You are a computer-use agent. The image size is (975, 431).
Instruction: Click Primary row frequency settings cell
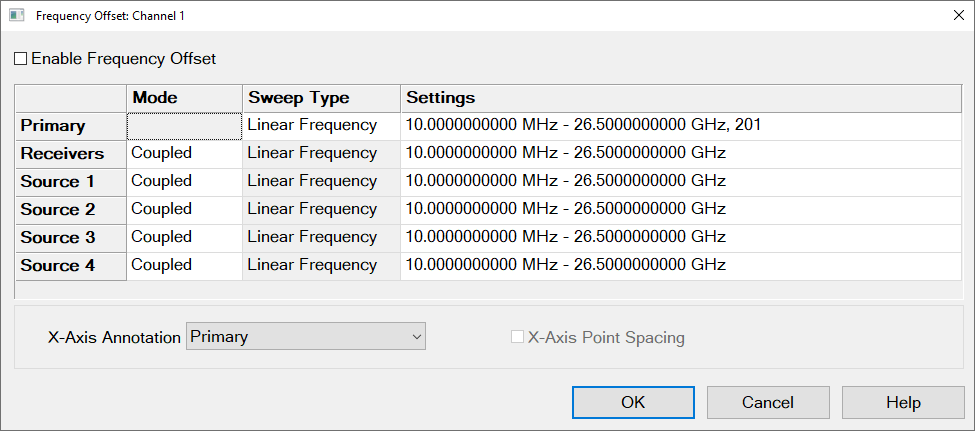pyautogui.click(x=680, y=126)
